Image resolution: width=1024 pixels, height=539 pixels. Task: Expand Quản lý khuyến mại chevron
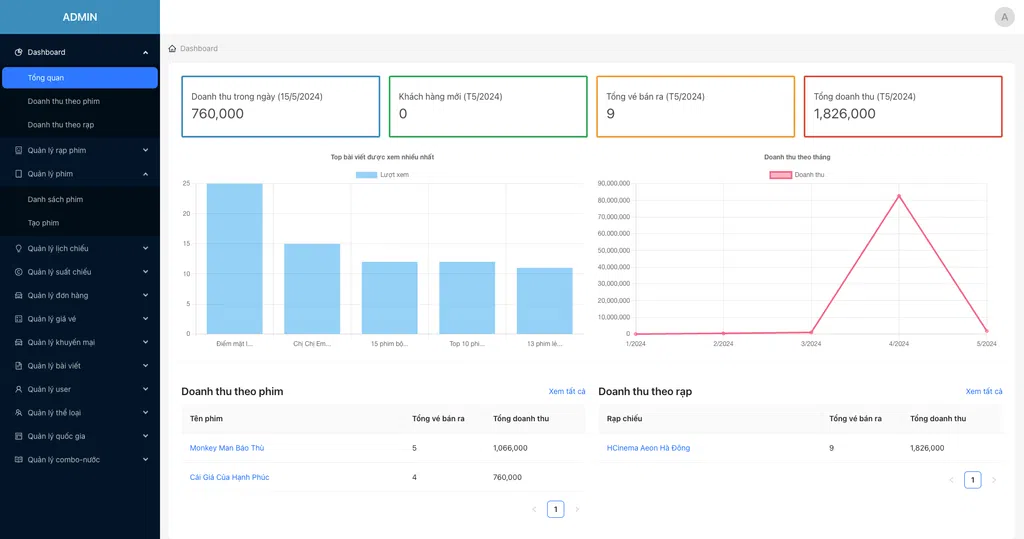click(145, 342)
